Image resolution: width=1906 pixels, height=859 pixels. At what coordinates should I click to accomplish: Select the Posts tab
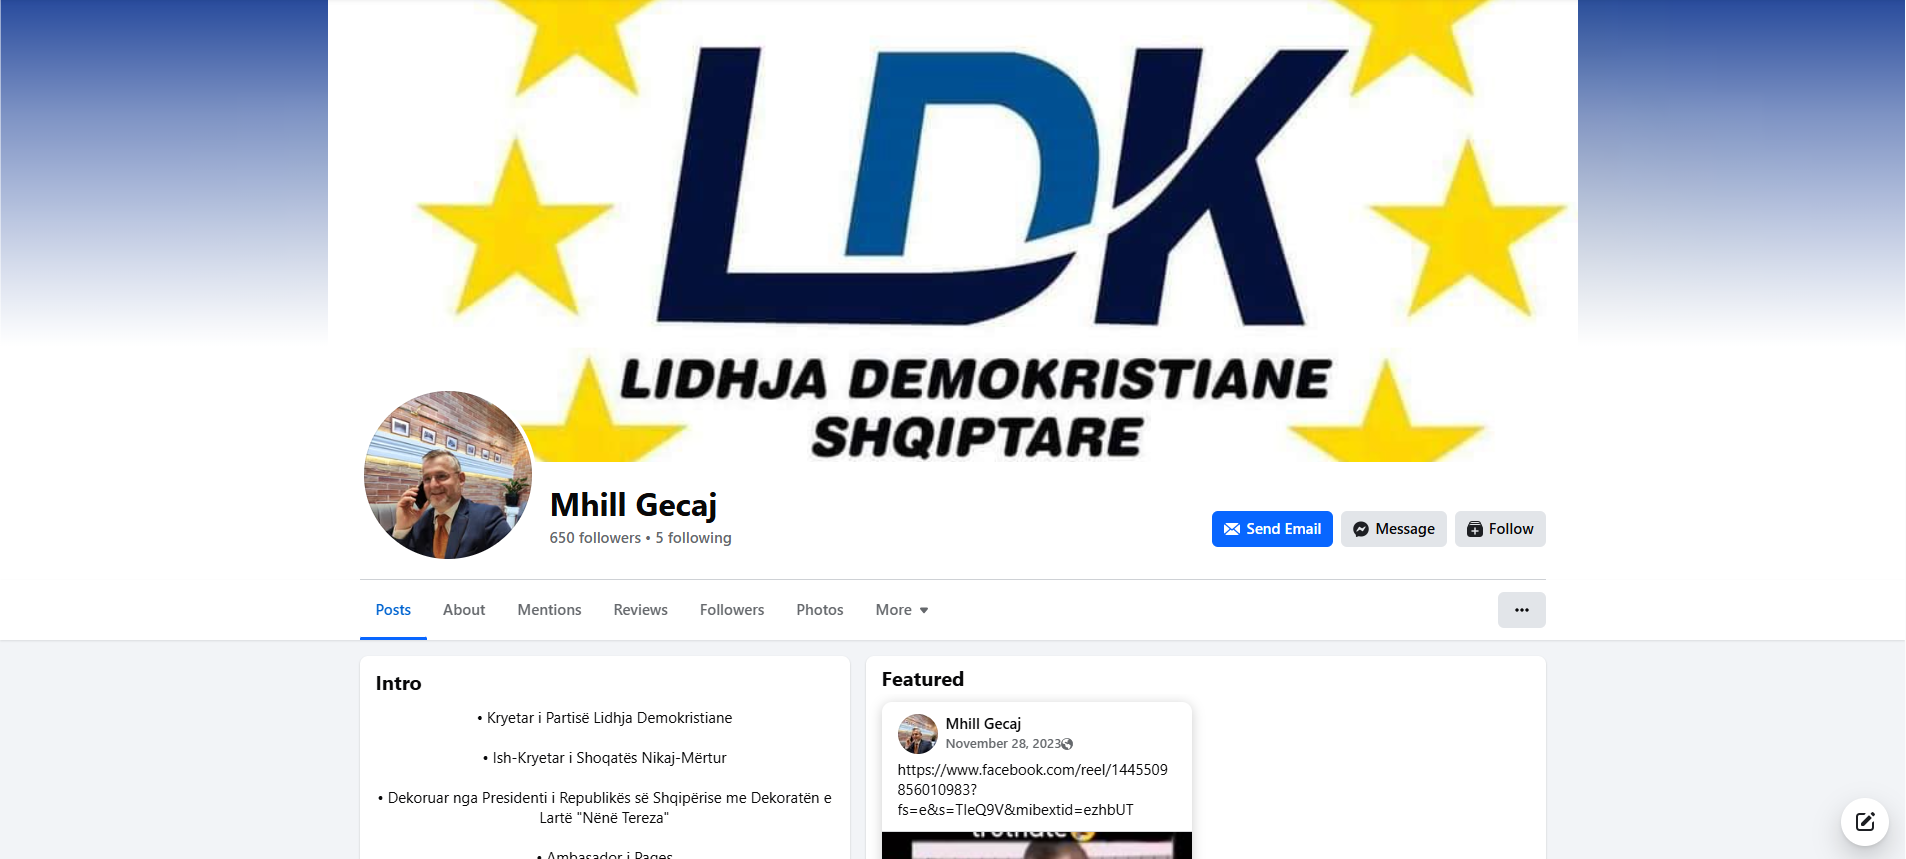pyautogui.click(x=393, y=610)
